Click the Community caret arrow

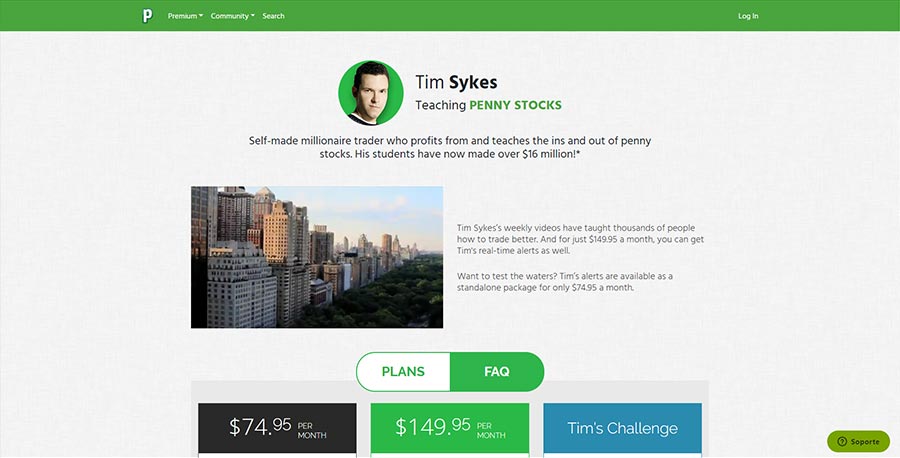coord(253,16)
